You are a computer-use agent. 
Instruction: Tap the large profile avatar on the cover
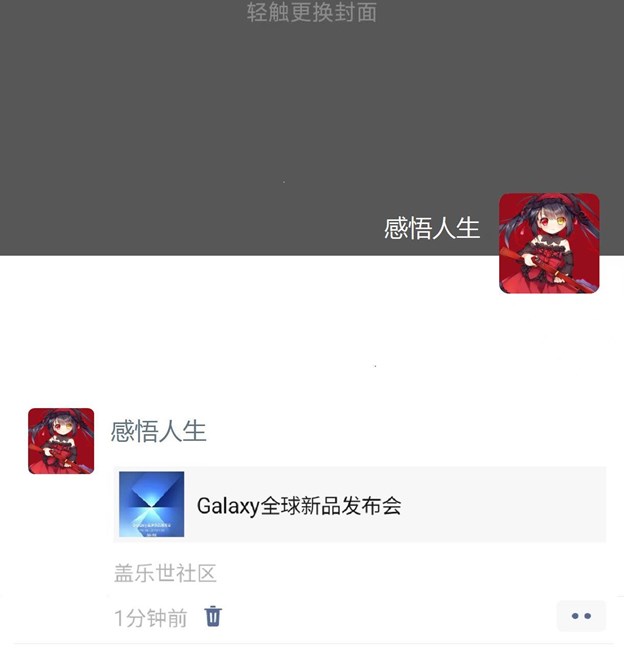pyautogui.click(x=549, y=243)
